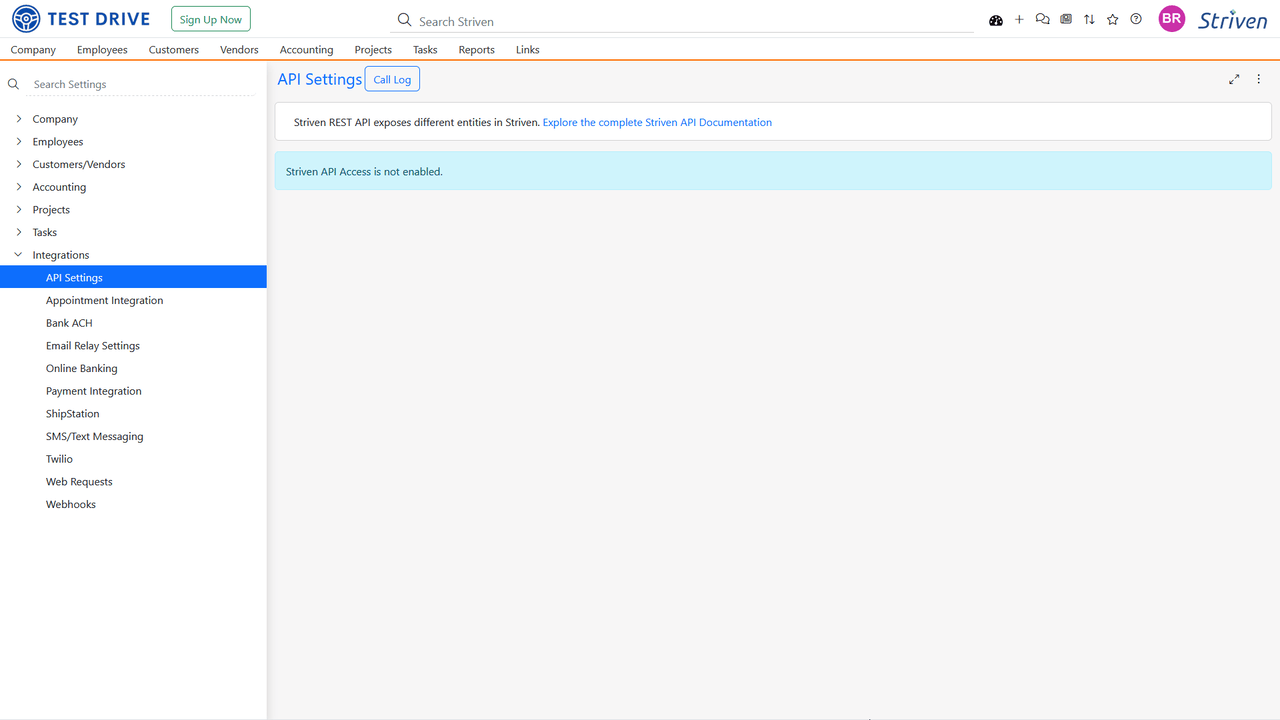The image size is (1280, 720).
Task: Click the plus quick-add icon
Action: 1019,19
